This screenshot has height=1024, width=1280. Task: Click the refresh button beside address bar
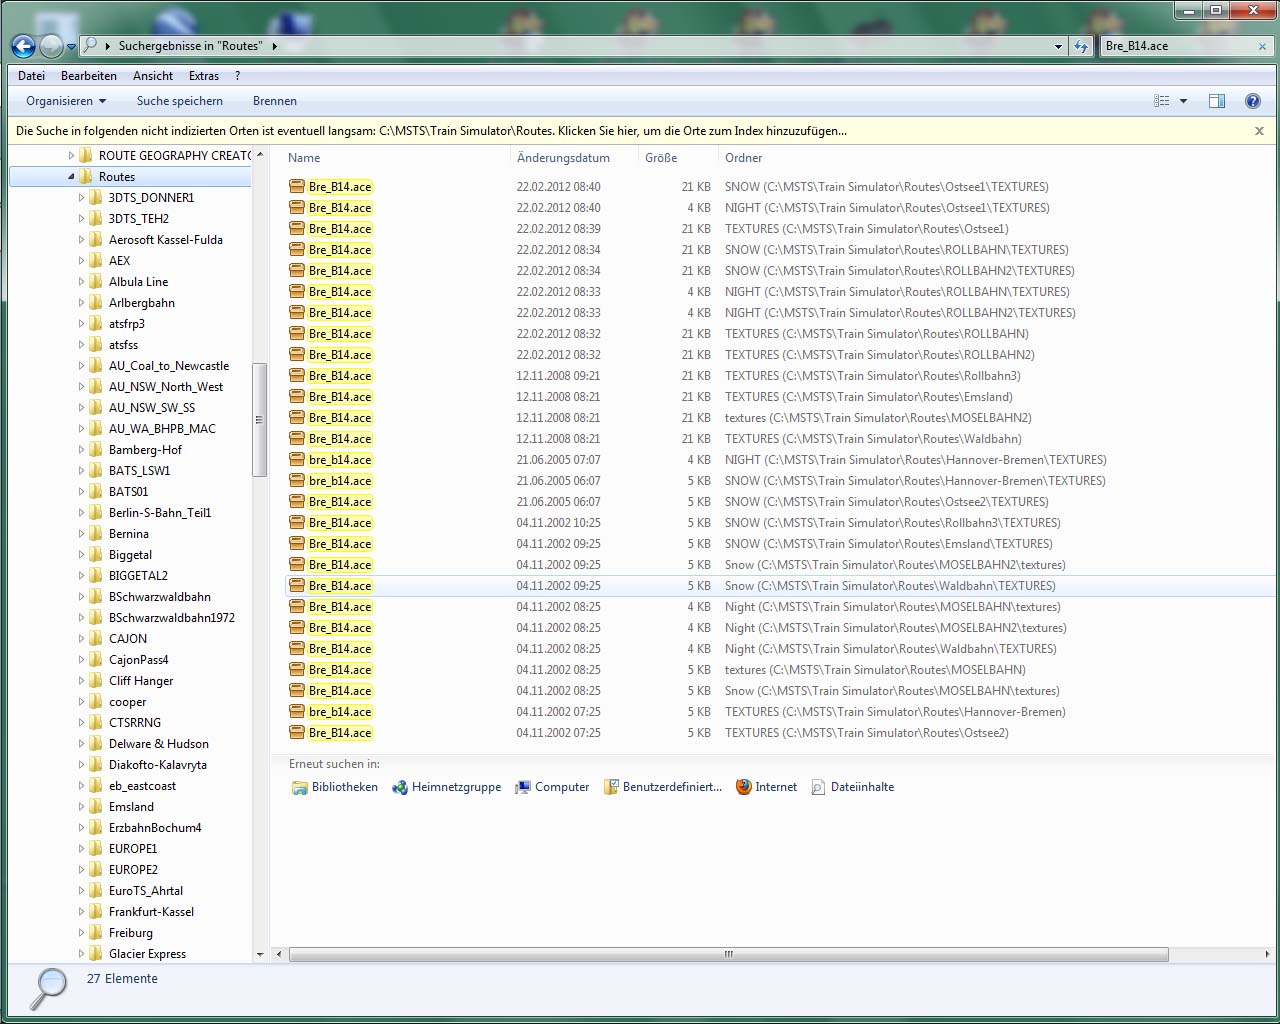click(1081, 46)
